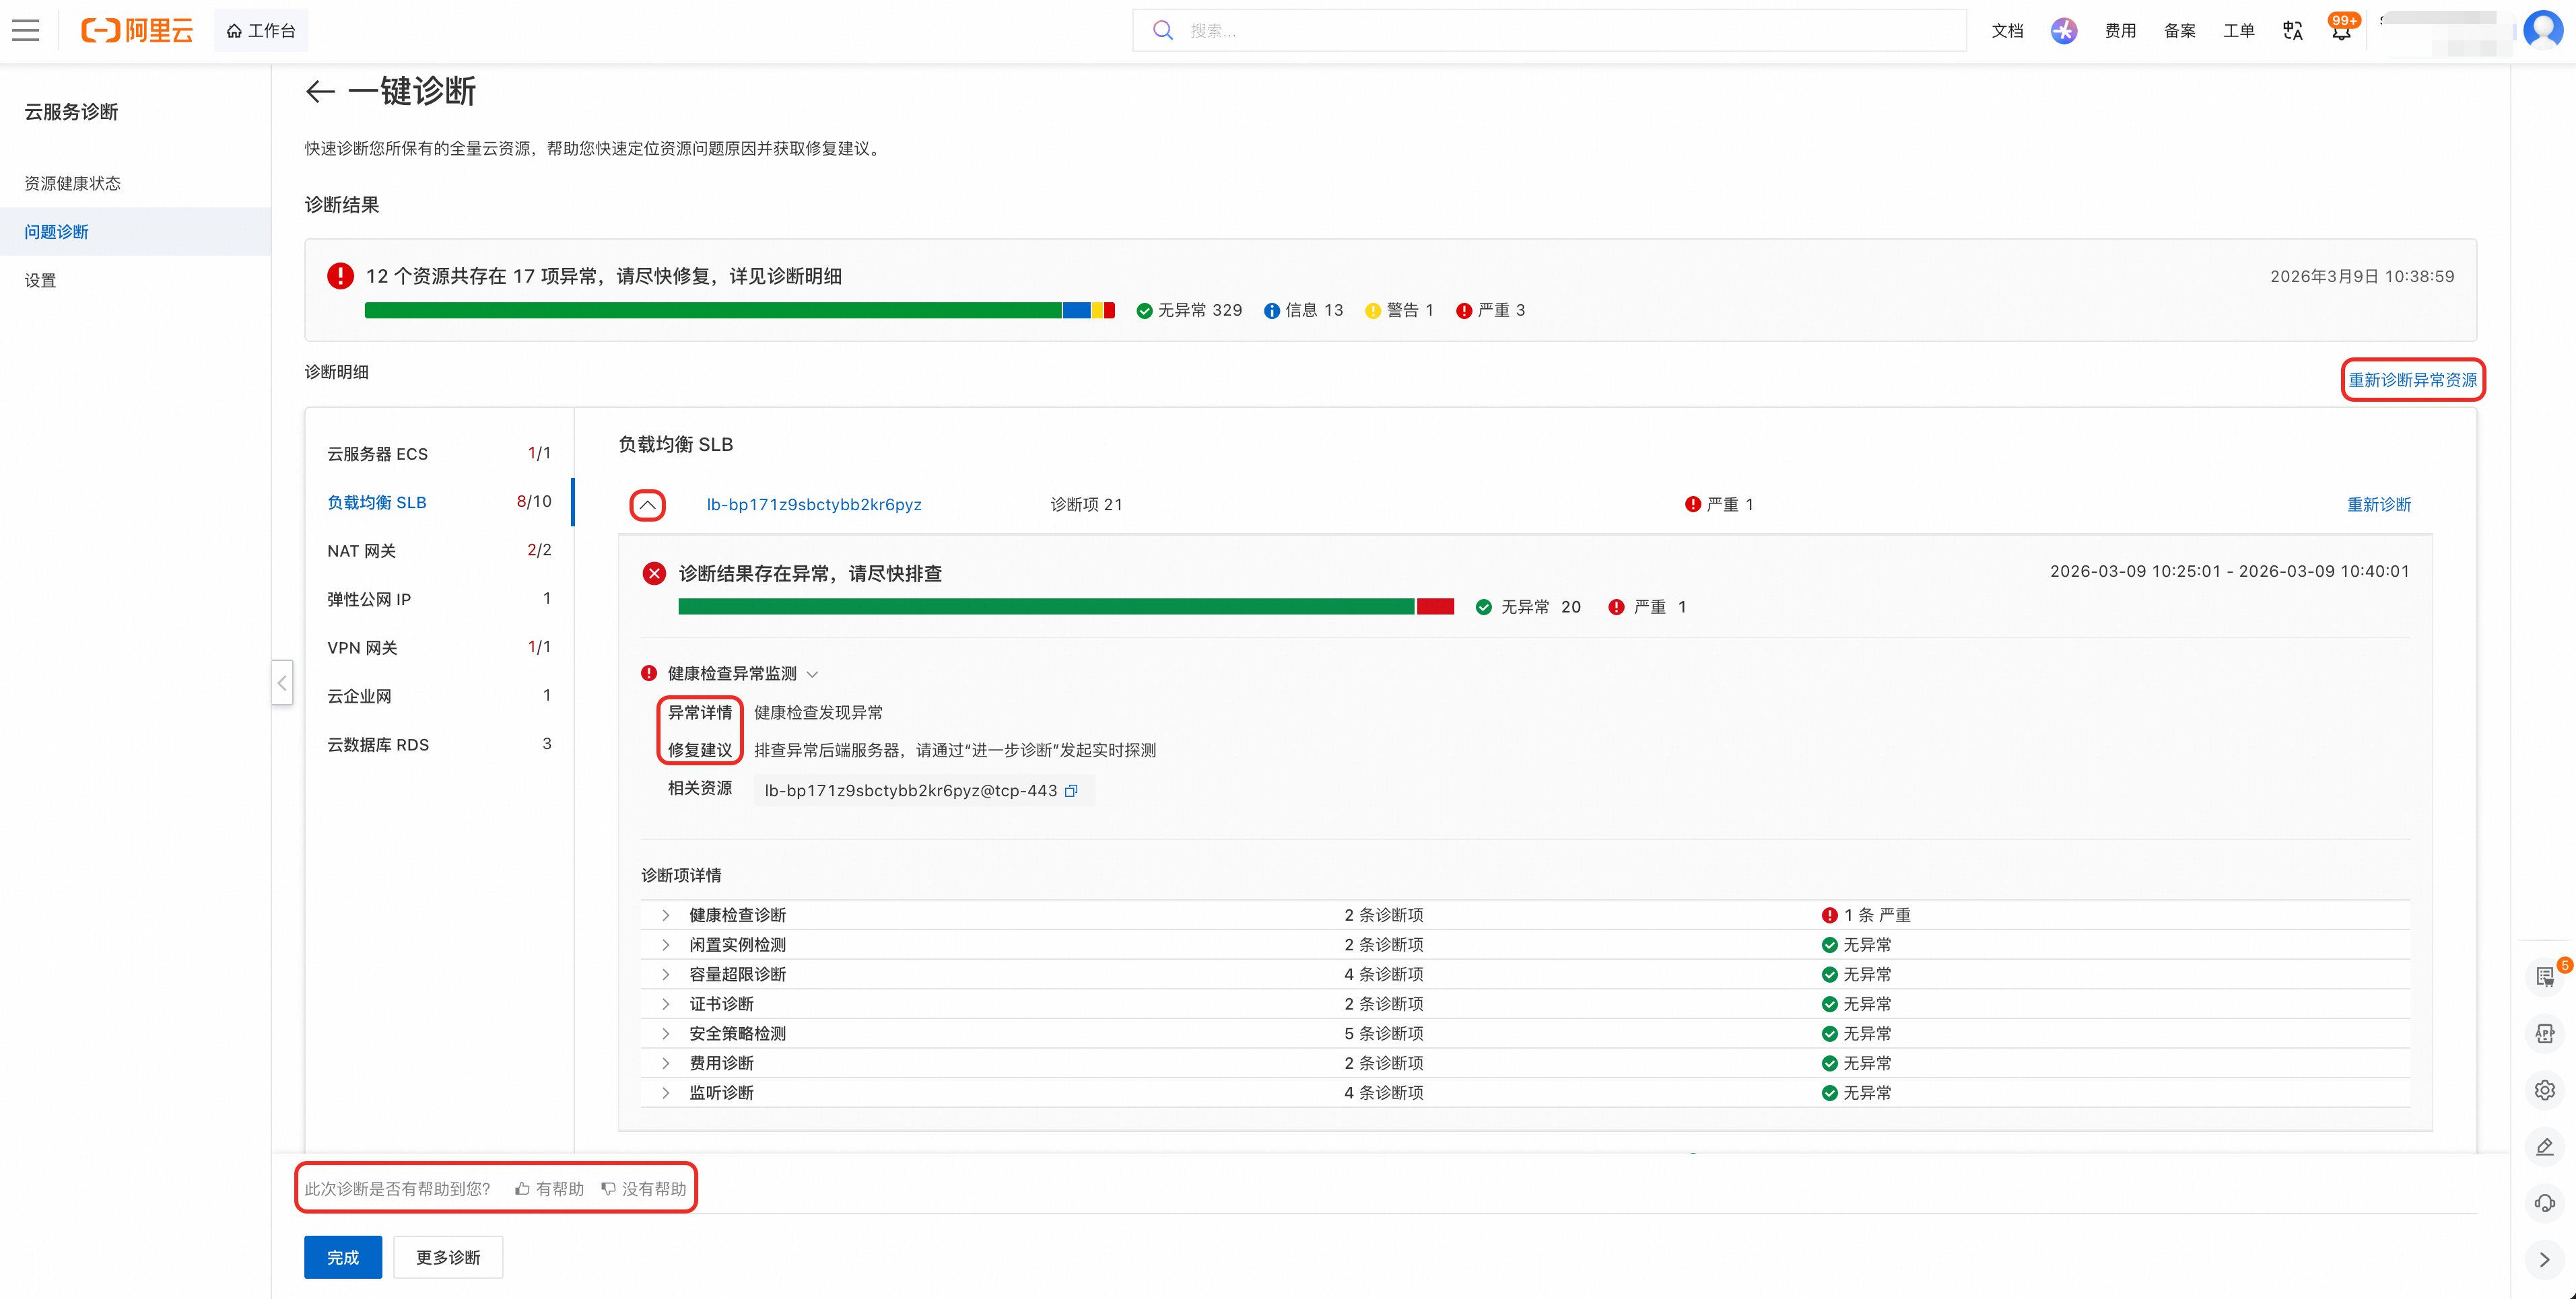
Task: Expand the 健康检查诊断 detail row
Action: click(666, 915)
